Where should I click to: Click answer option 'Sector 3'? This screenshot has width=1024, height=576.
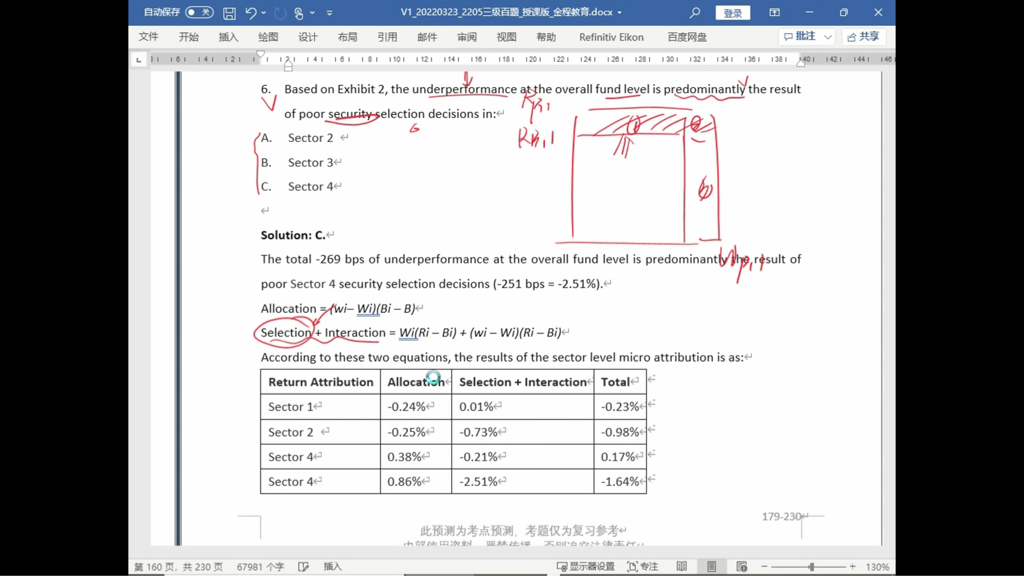click(310, 163)
